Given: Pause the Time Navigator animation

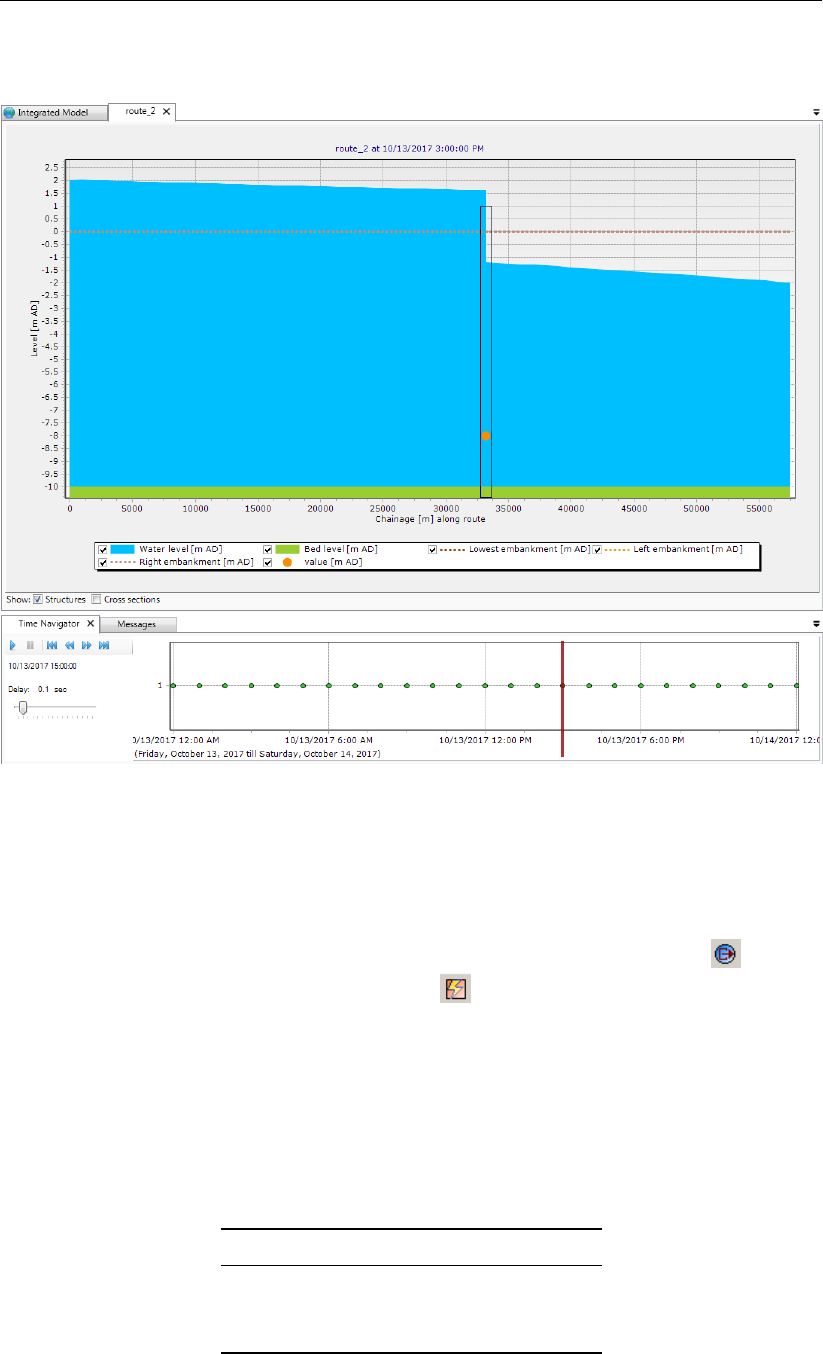Looking at the screenshot, I should pos(31,646).
